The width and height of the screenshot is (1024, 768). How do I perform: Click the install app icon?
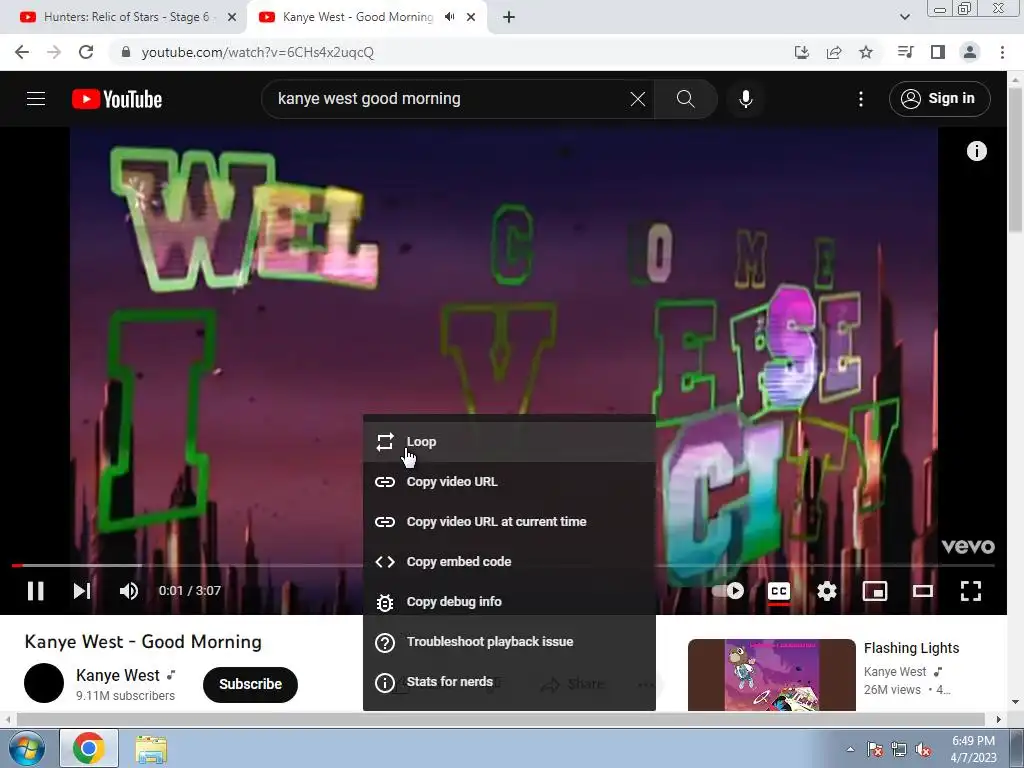[x=801, y=52]
